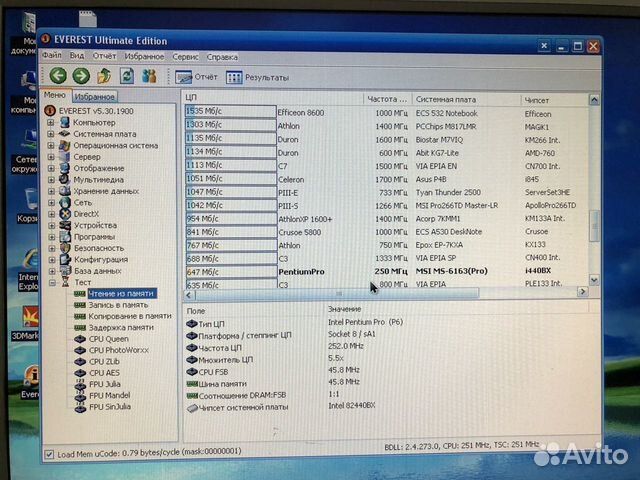Click the FPU SinJulia icon
Viewport: 640px width, 480px height.
pos(80,407)
